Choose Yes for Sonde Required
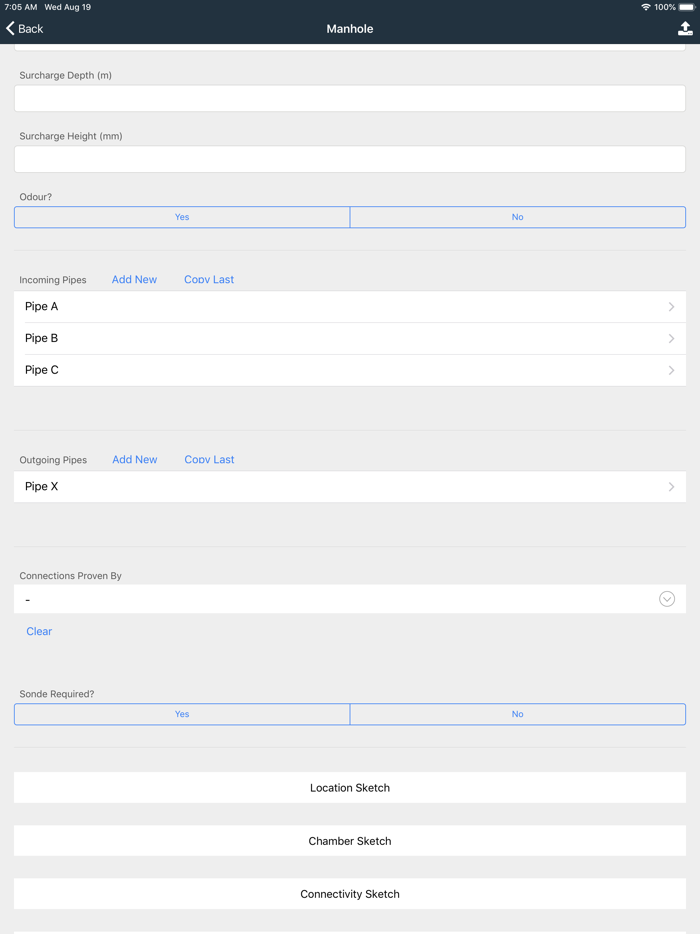The image size is (700, 934). click(182, 714)
